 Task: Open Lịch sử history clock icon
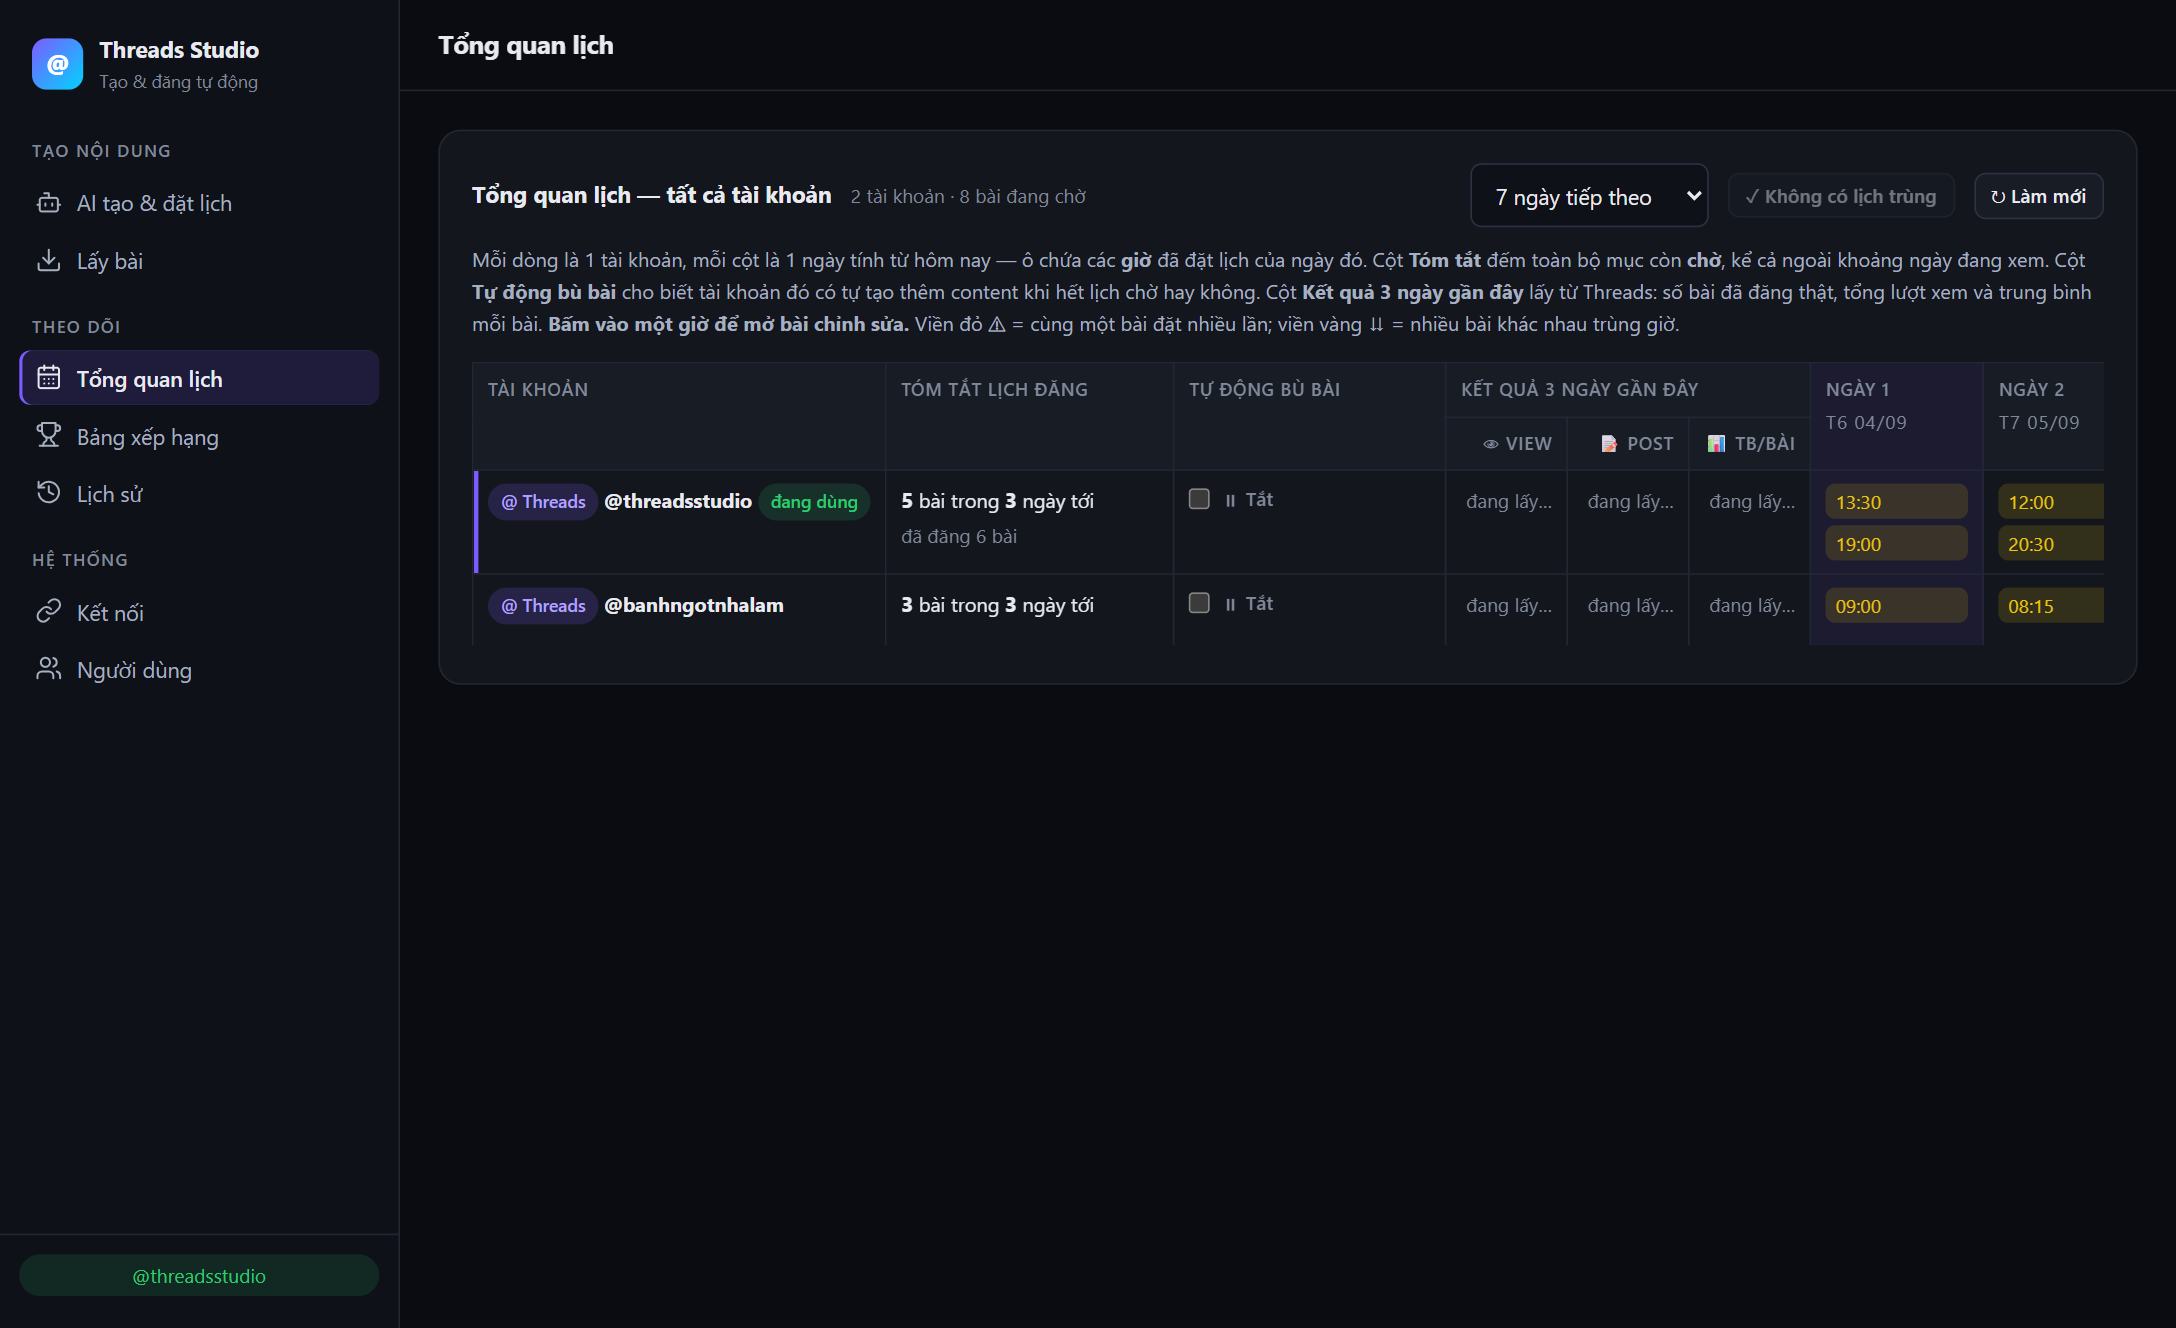coord(48,493)
